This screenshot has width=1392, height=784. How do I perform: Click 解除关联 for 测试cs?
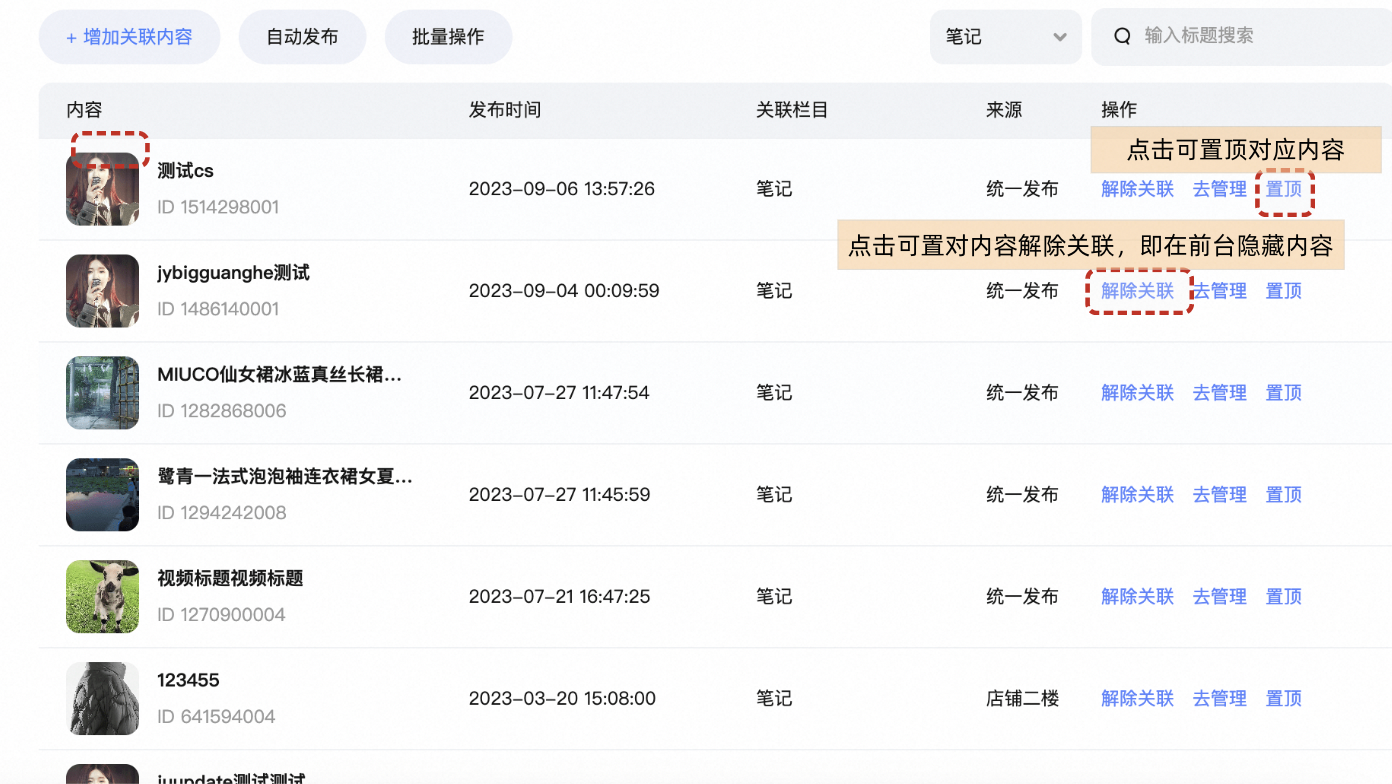1138,189
